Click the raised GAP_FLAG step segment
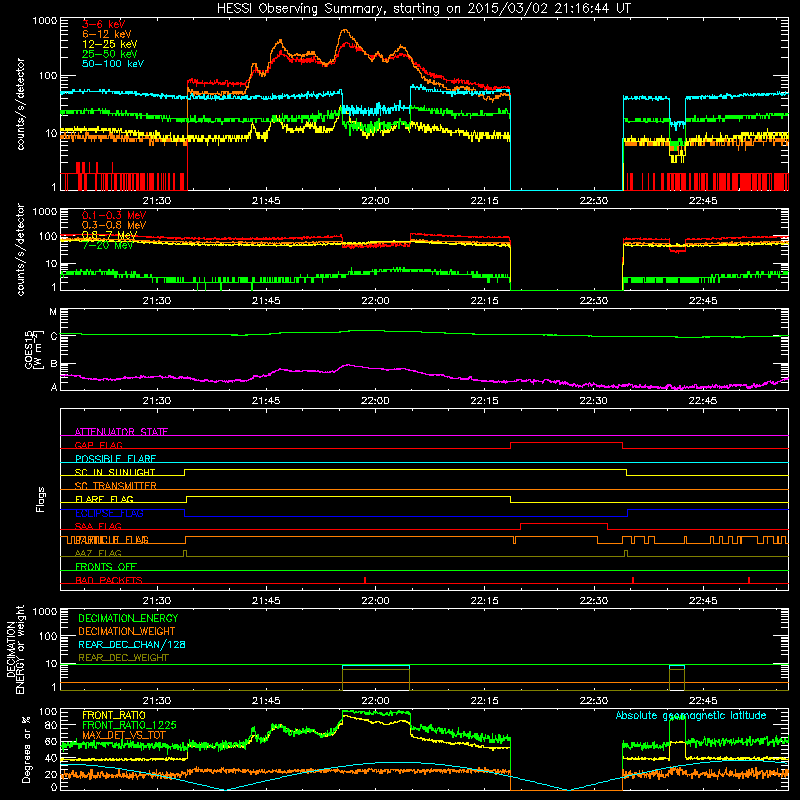Viewport: 800px width, 800px height. click(566, 443)
